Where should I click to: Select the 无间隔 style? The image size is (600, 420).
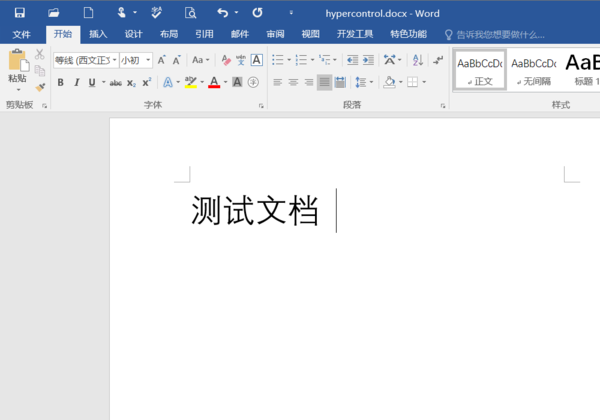click(533, 70)
